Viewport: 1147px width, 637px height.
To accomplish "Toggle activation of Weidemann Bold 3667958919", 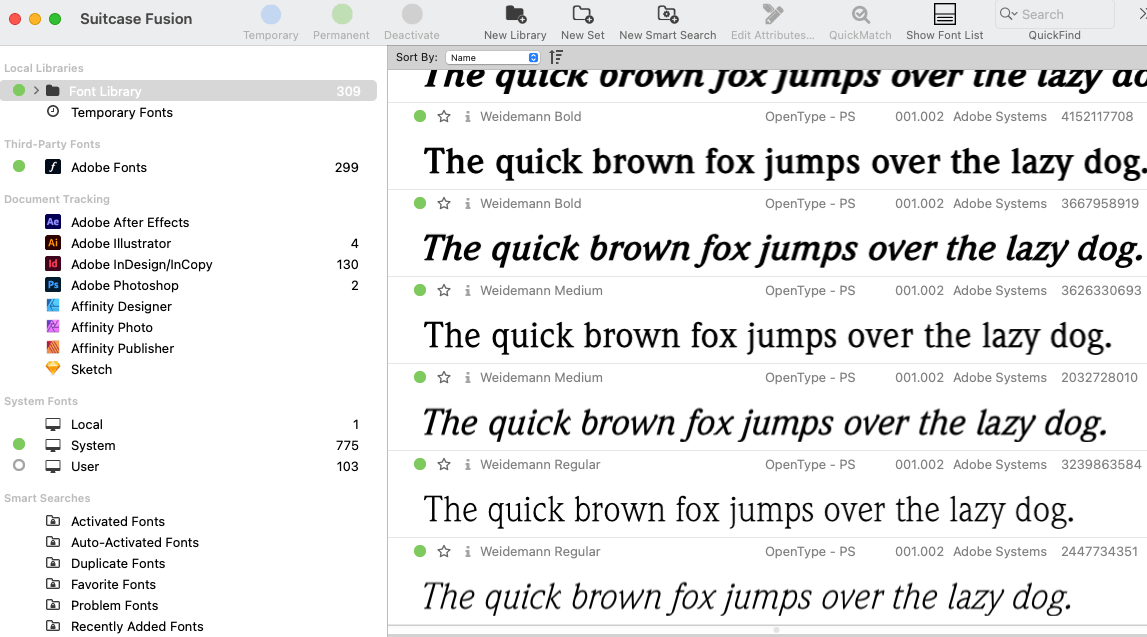I will 420,203.
